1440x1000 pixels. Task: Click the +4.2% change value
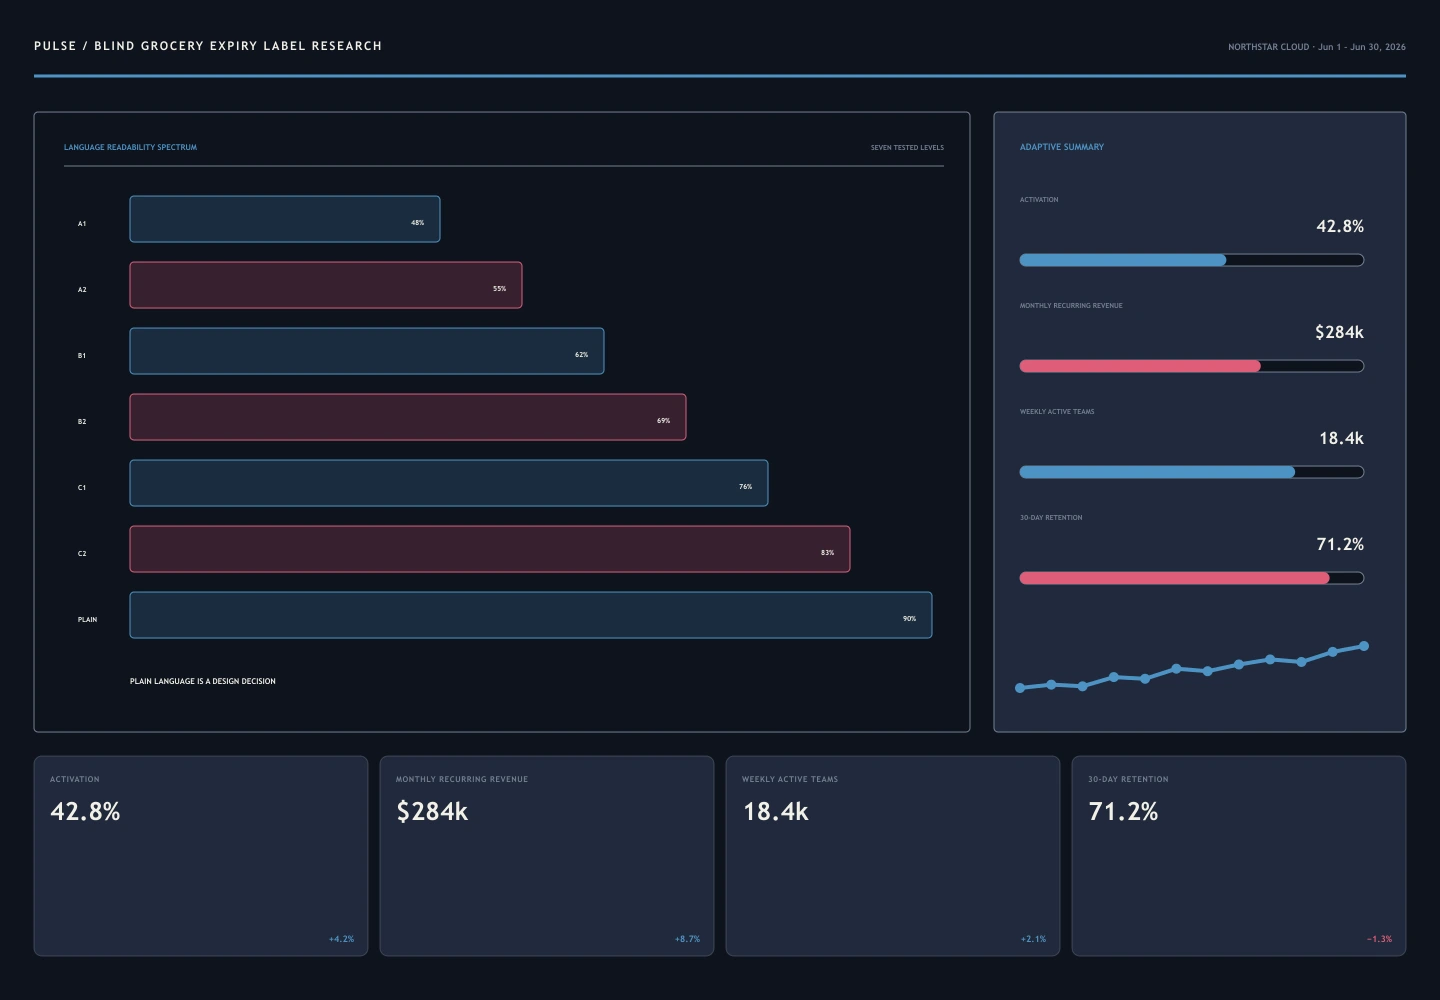pos(341,939)
